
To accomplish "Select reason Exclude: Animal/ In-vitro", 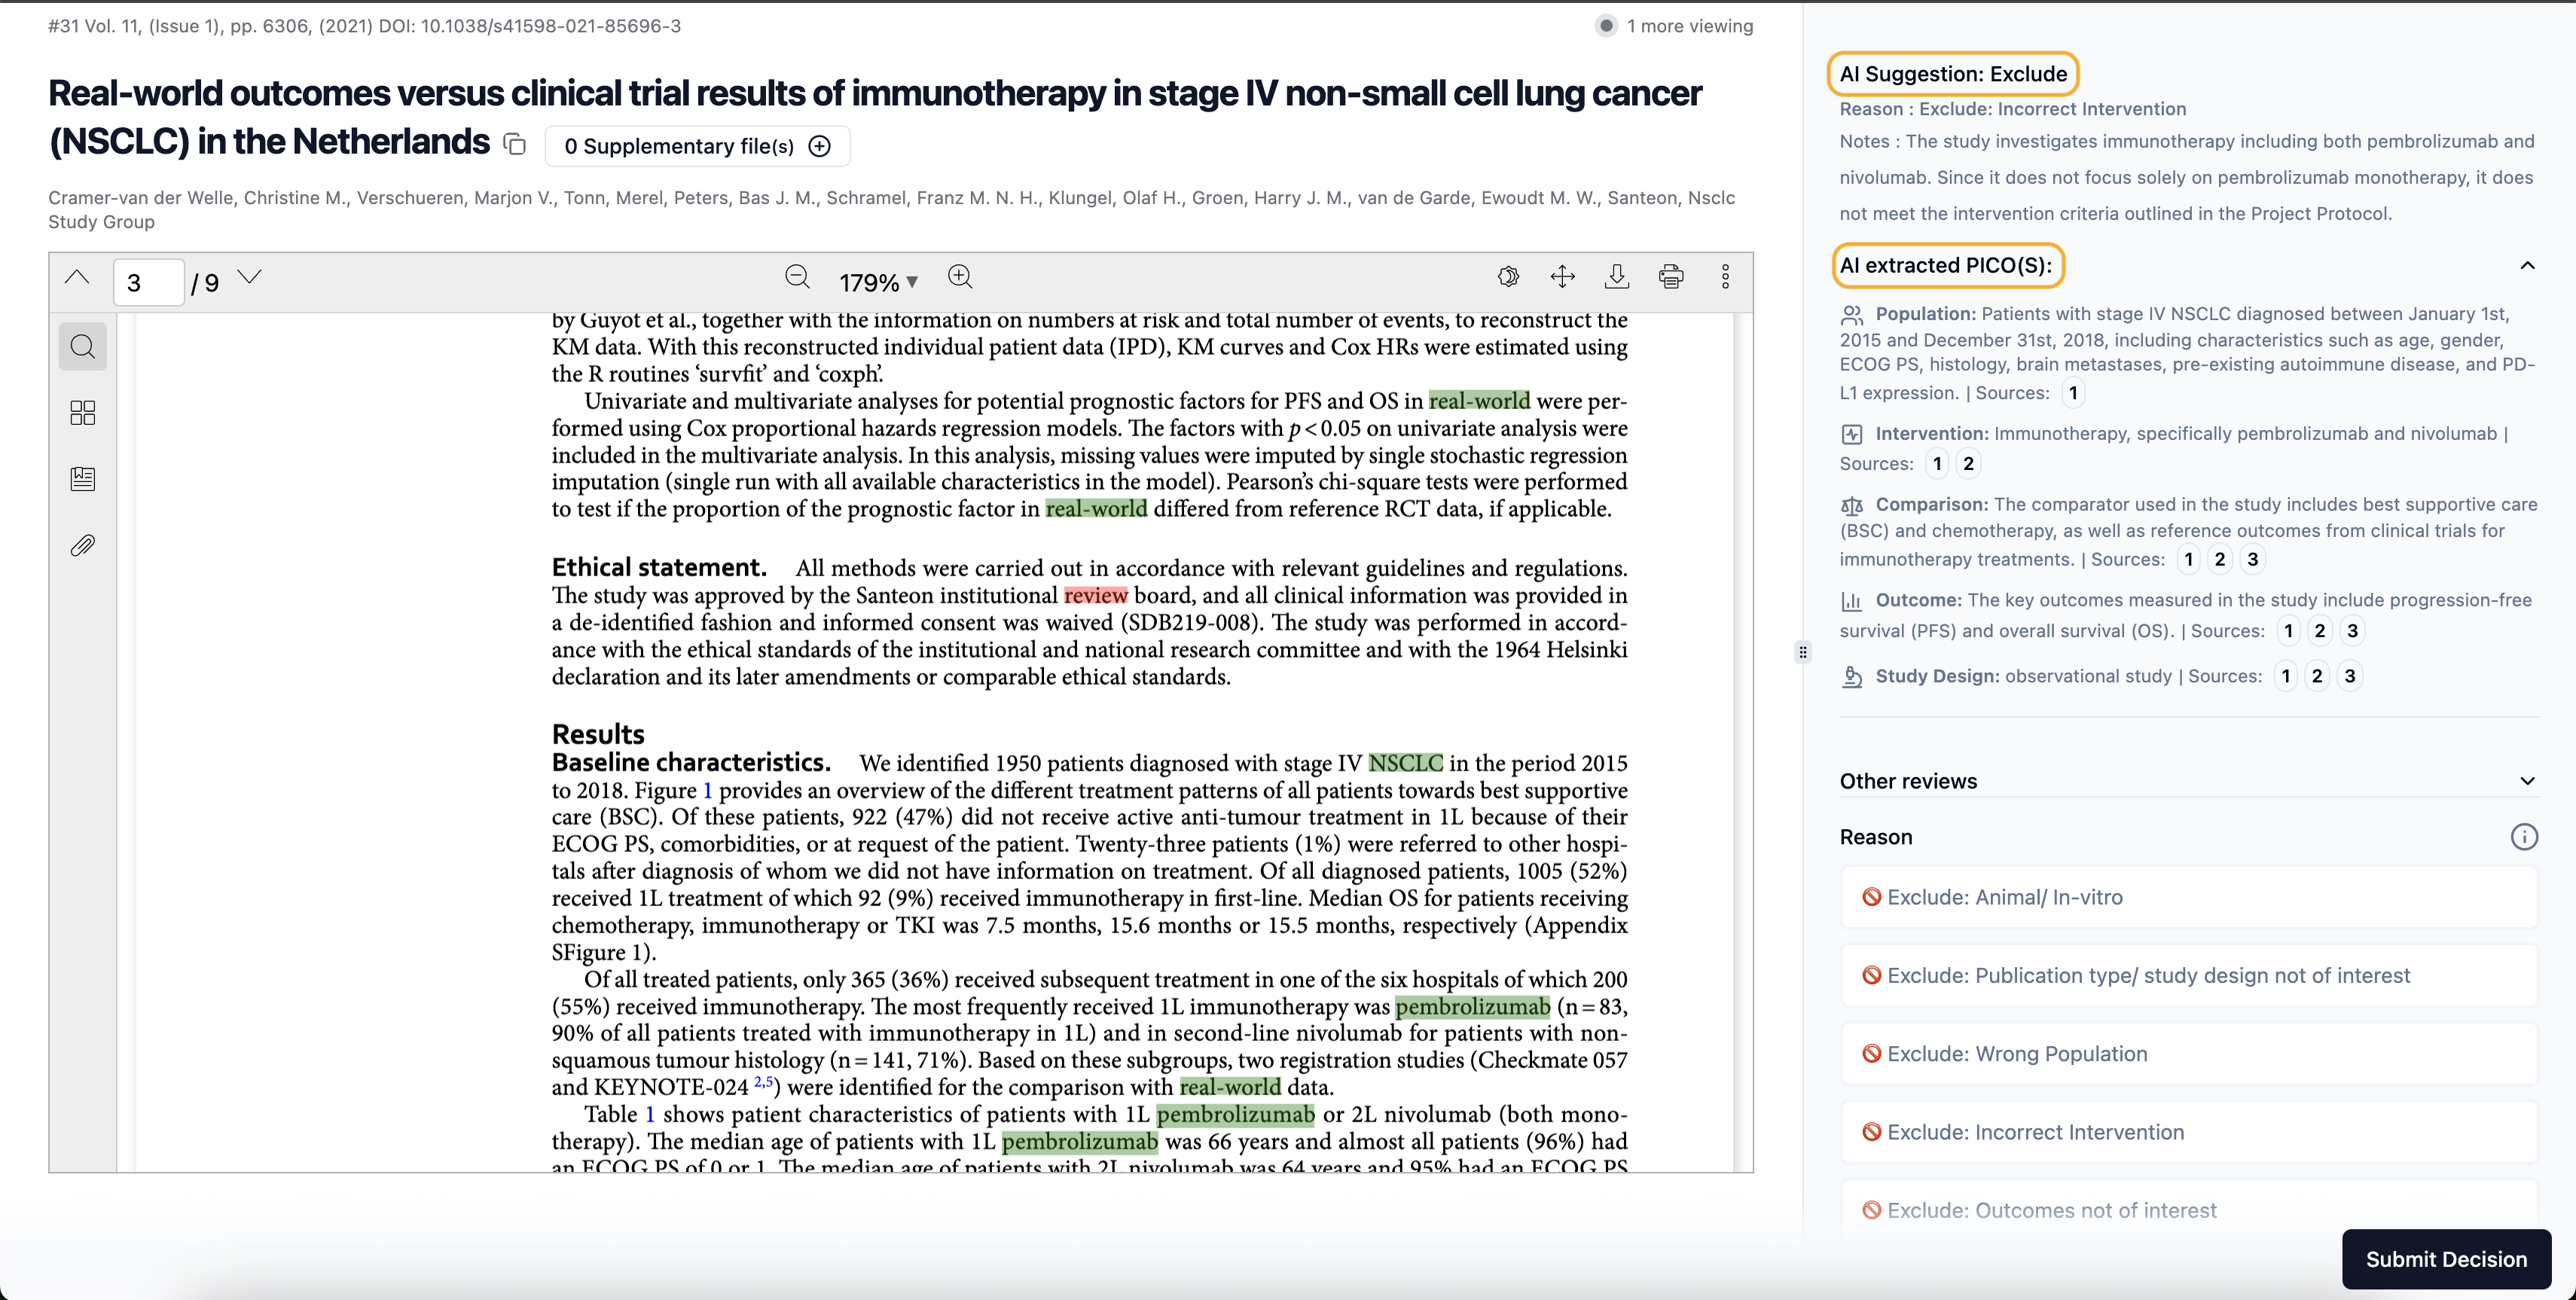I will (x=2188, y=897).
